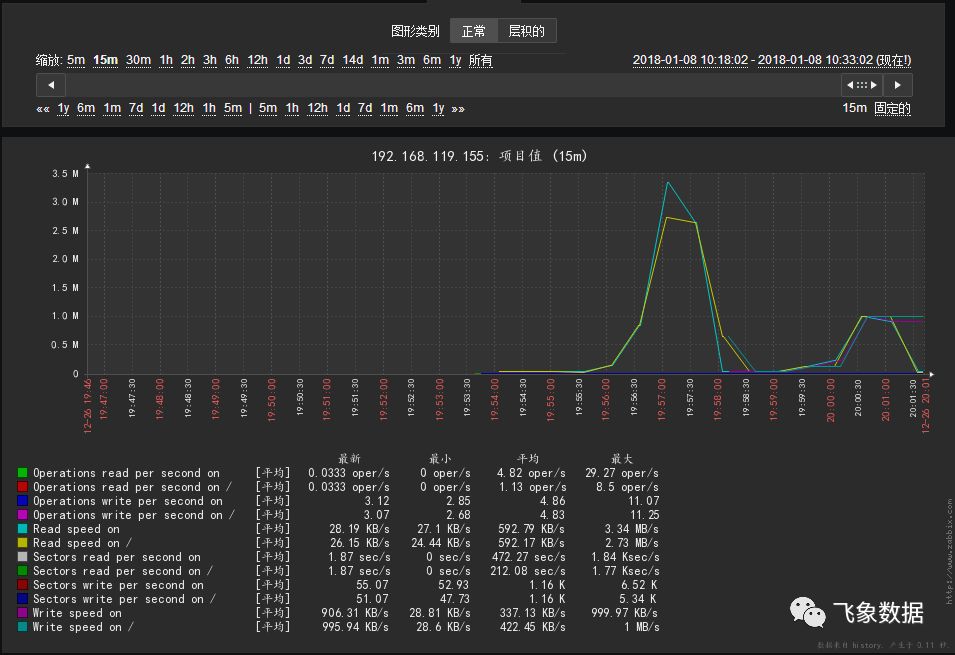Set zoom to 3m
This screenshot has height=655, width=955.
[x=406, y=60]
